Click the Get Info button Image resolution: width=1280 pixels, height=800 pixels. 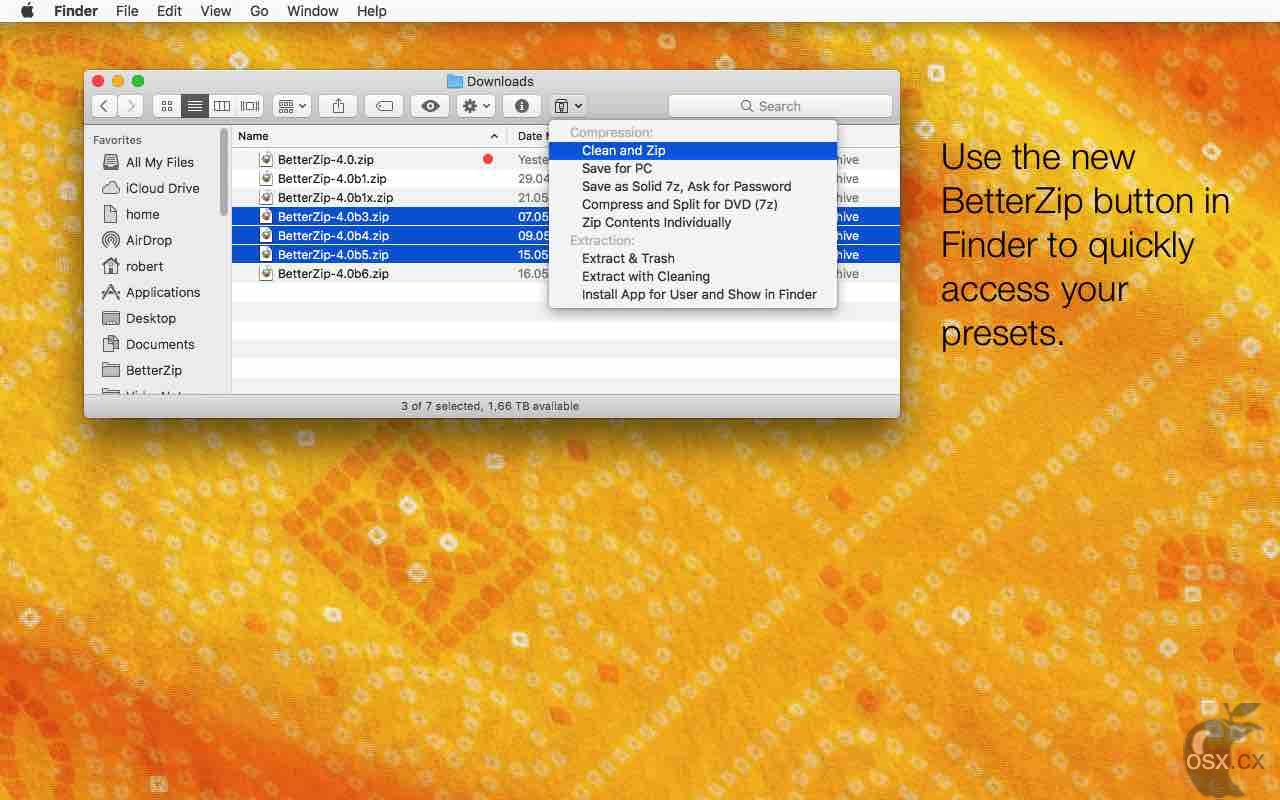click(x=522, y=106)
